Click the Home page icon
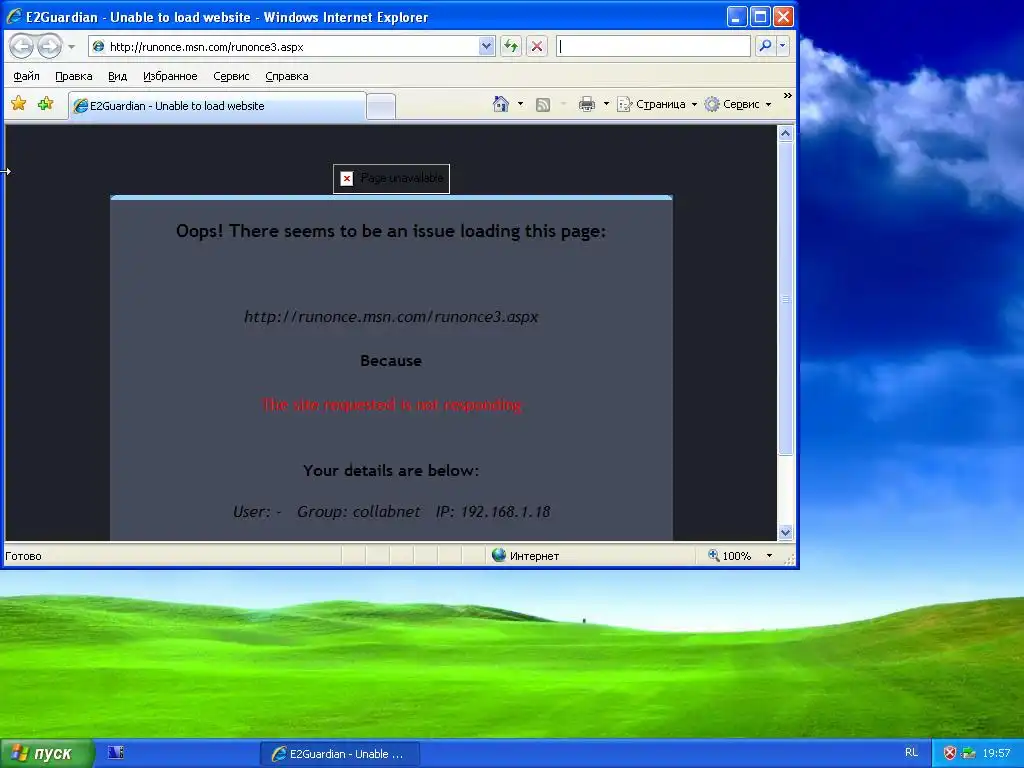 (x=501, y=104)
